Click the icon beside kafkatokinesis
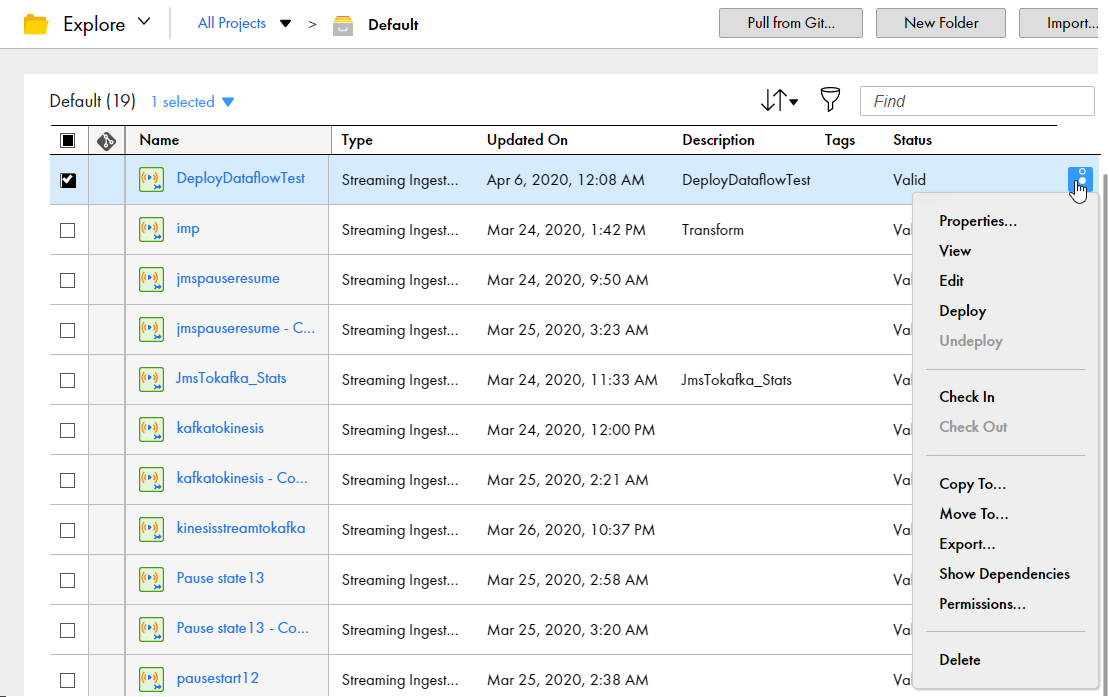 click(151, 430)
